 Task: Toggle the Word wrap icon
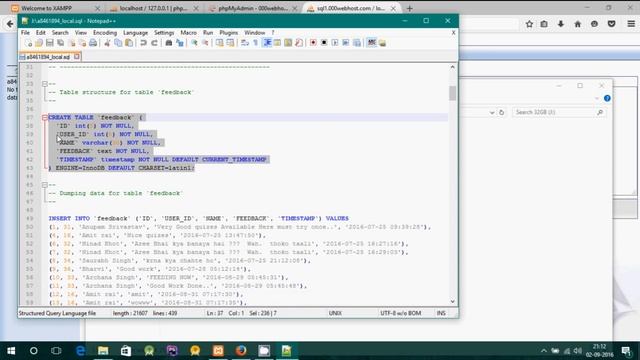(x=245, y=43)
